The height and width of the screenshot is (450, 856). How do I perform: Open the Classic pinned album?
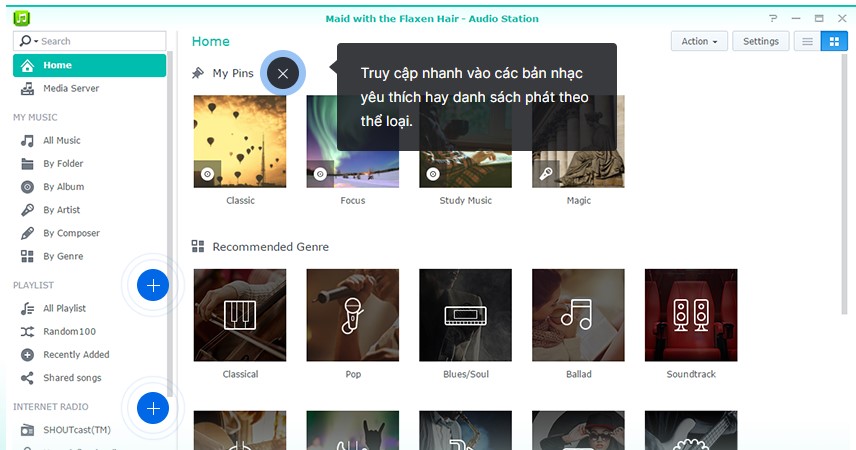click(x=240, y=141)
